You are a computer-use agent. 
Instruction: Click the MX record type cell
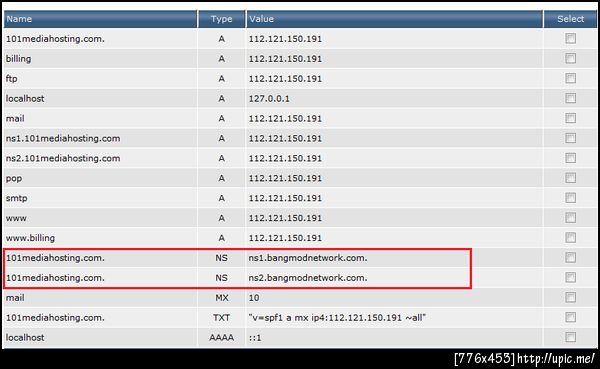coord(222,298)
